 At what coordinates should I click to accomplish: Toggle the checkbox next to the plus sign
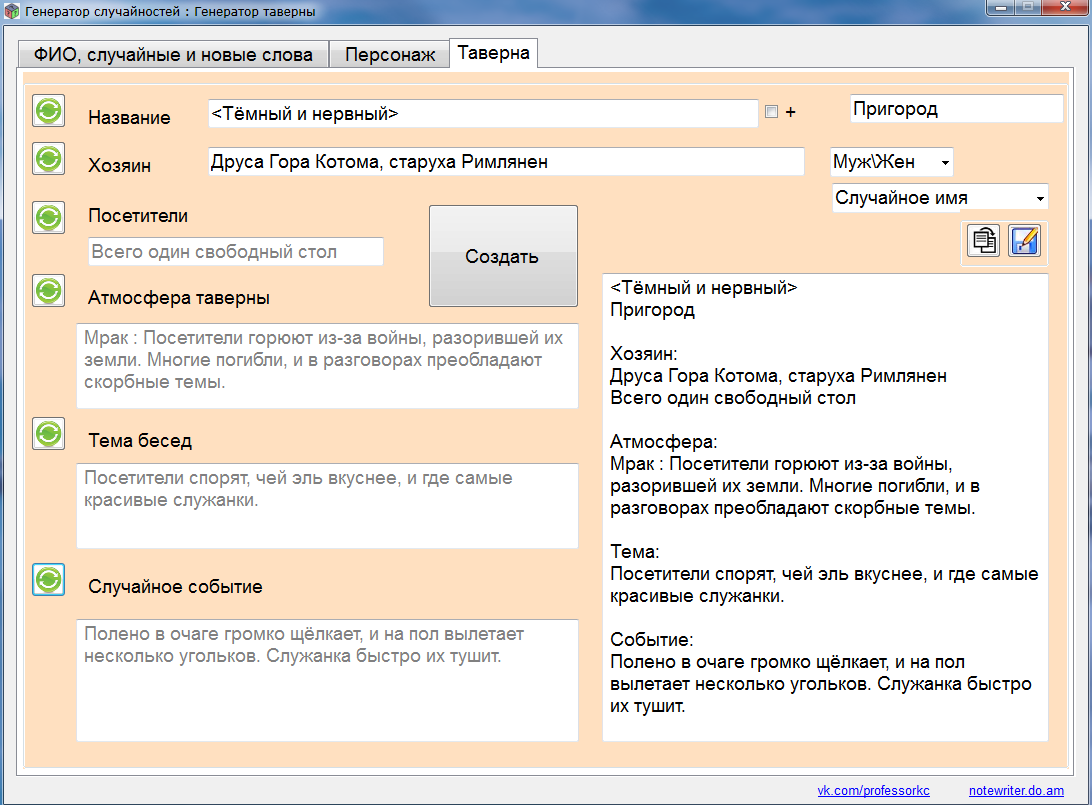click(x=771, y=112)
